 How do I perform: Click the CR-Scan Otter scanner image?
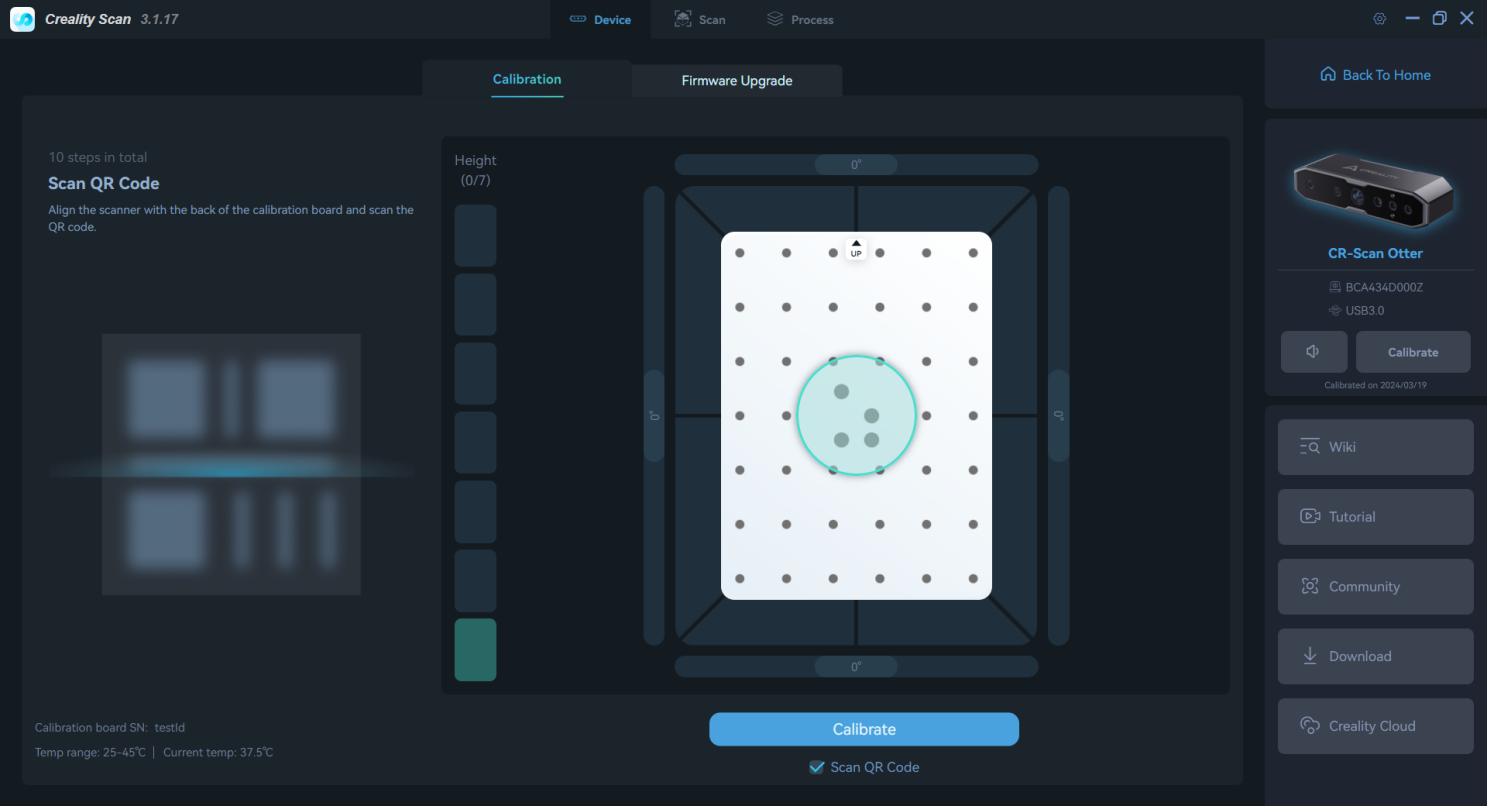click(1375, 190)
